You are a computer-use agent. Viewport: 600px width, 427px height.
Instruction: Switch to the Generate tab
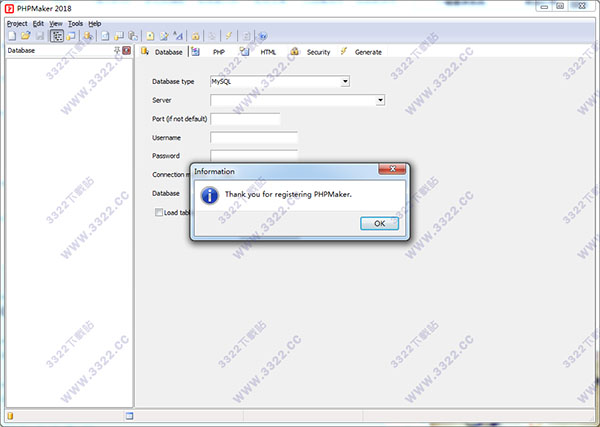pos(361,52)
